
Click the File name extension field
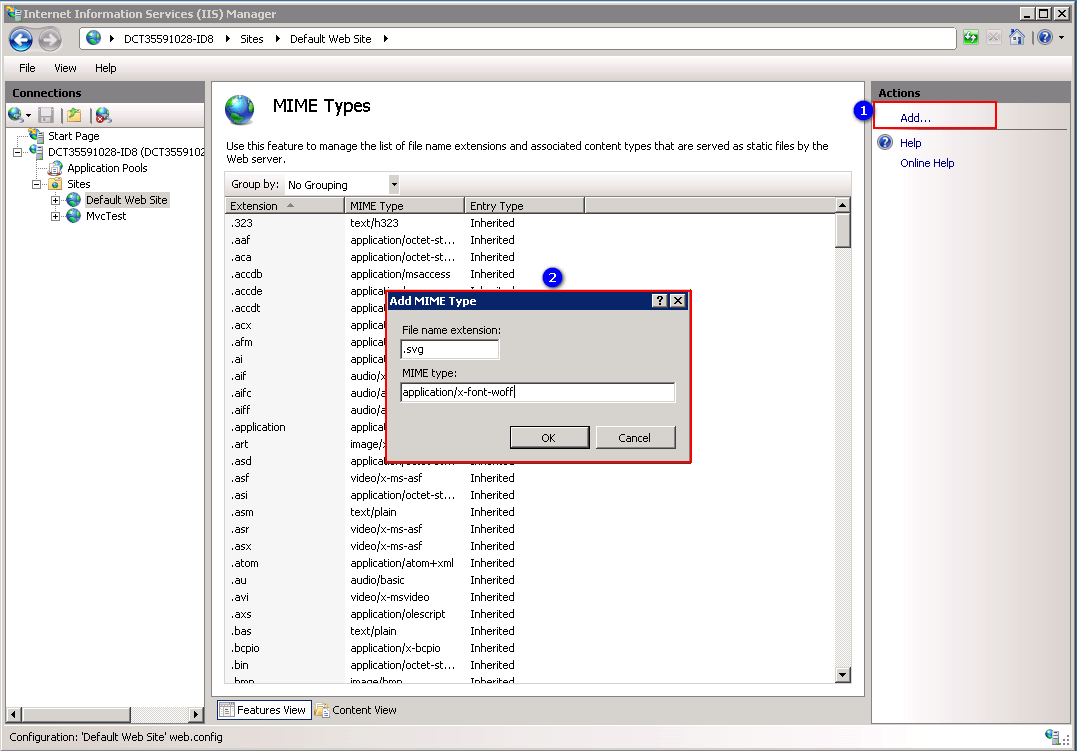point(450,350)
